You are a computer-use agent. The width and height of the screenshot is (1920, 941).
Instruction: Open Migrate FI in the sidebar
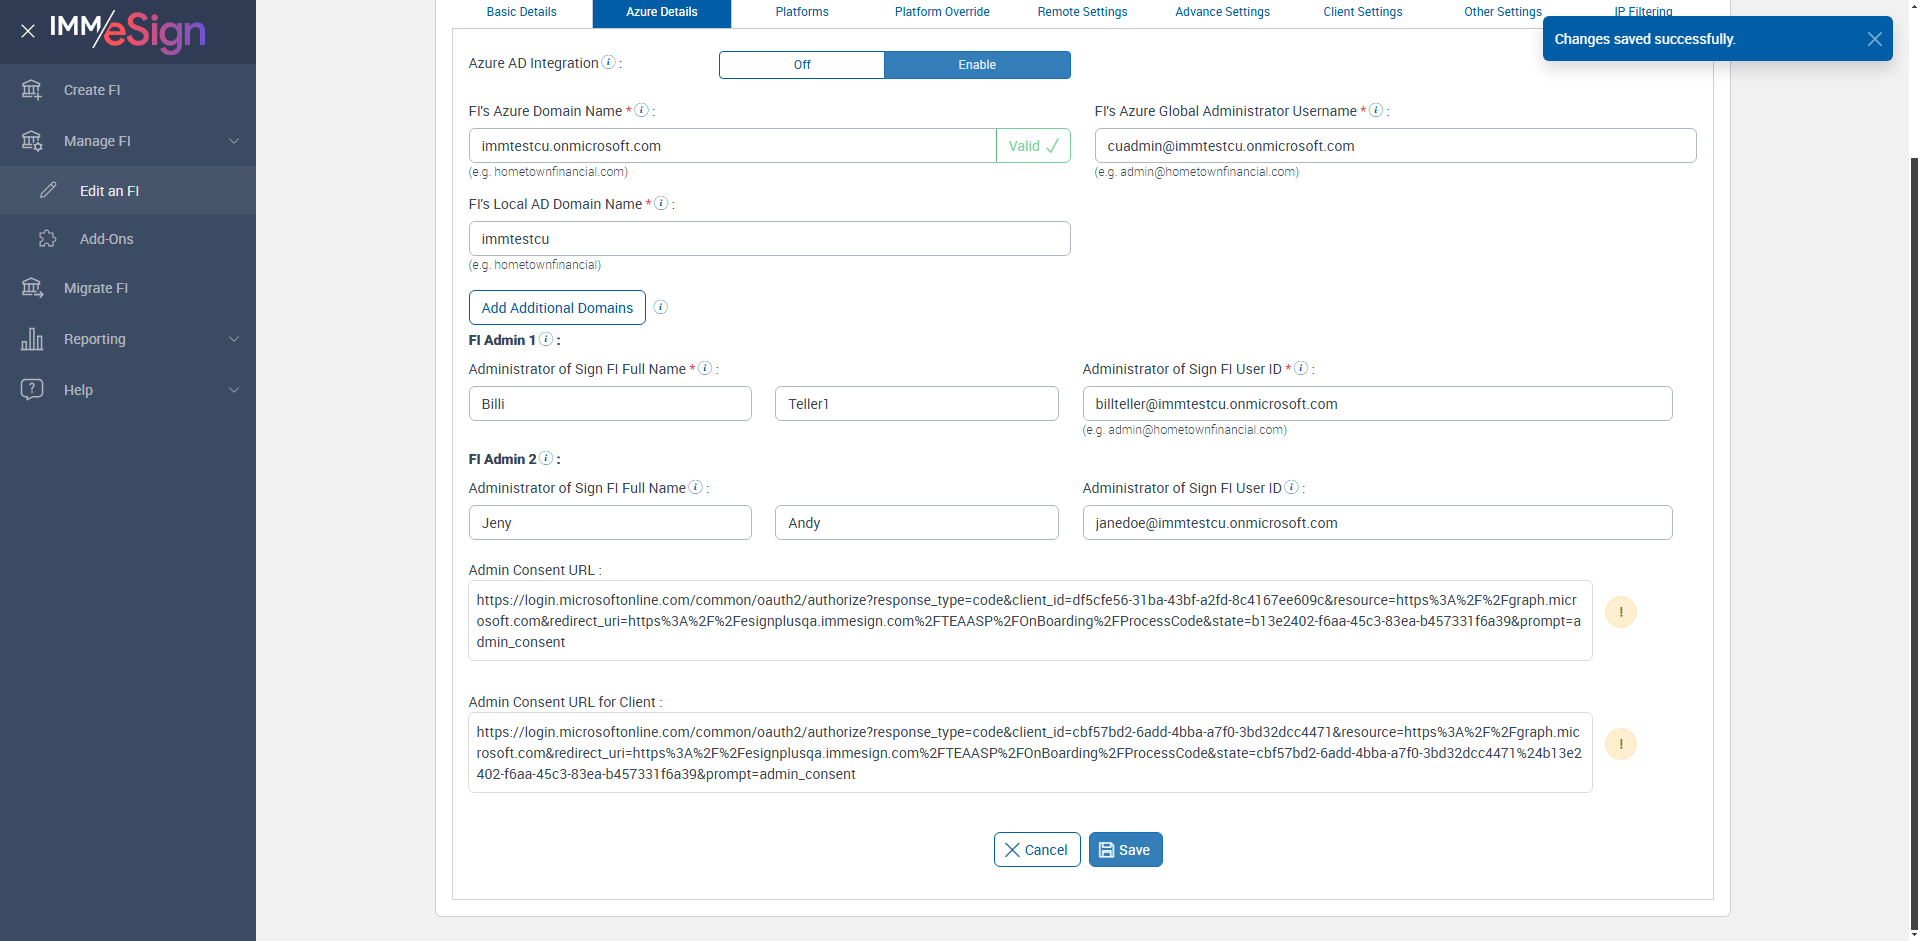tap(128, 288)
